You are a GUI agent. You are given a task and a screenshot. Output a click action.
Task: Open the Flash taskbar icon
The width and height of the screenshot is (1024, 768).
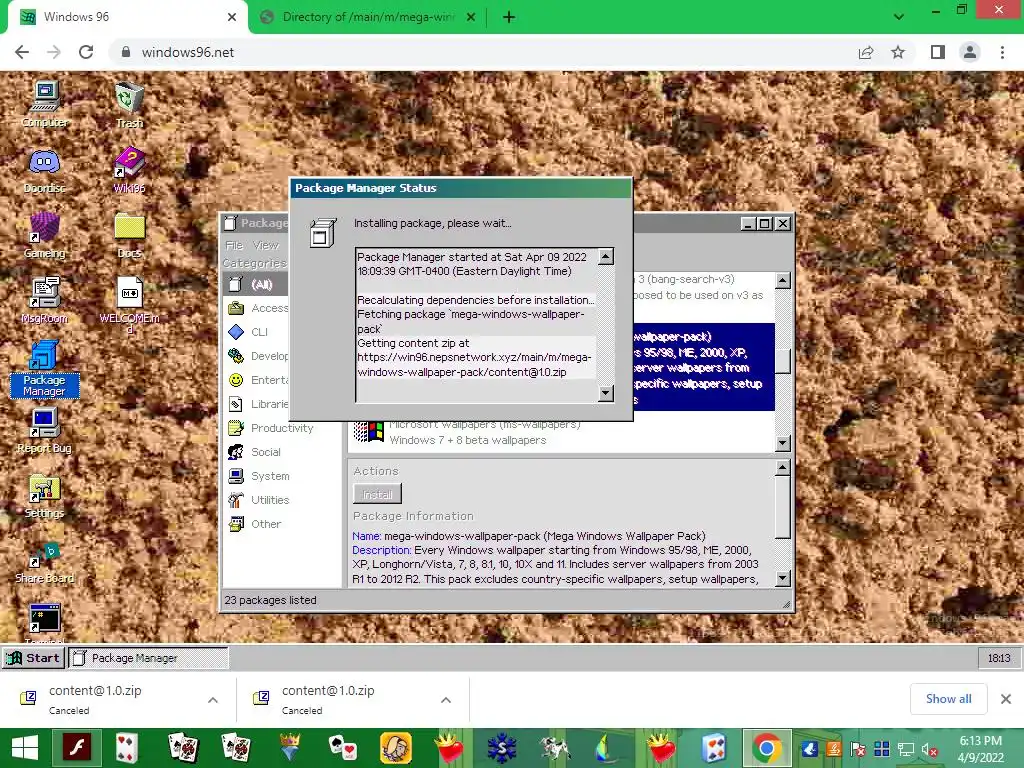(x=77, y=748)
